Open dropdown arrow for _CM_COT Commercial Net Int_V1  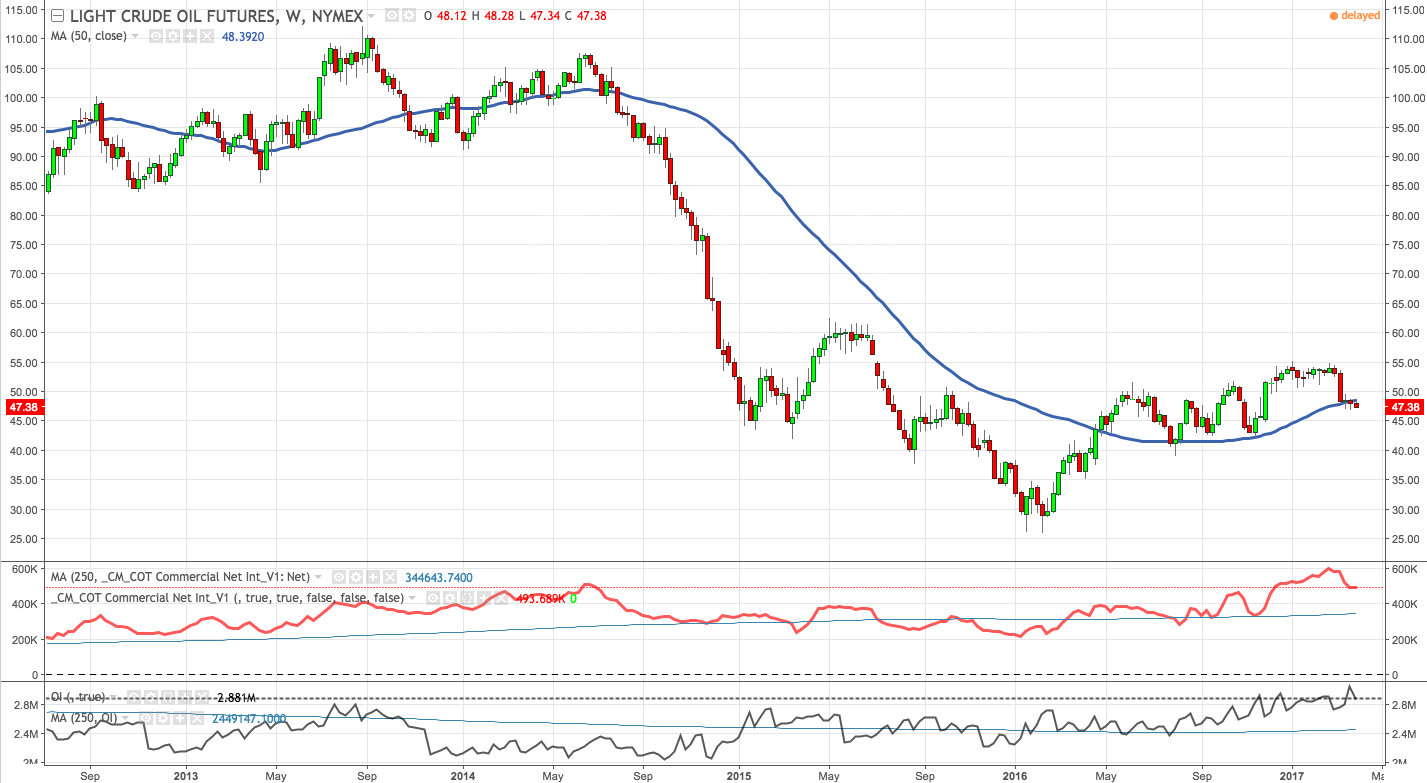412,597
